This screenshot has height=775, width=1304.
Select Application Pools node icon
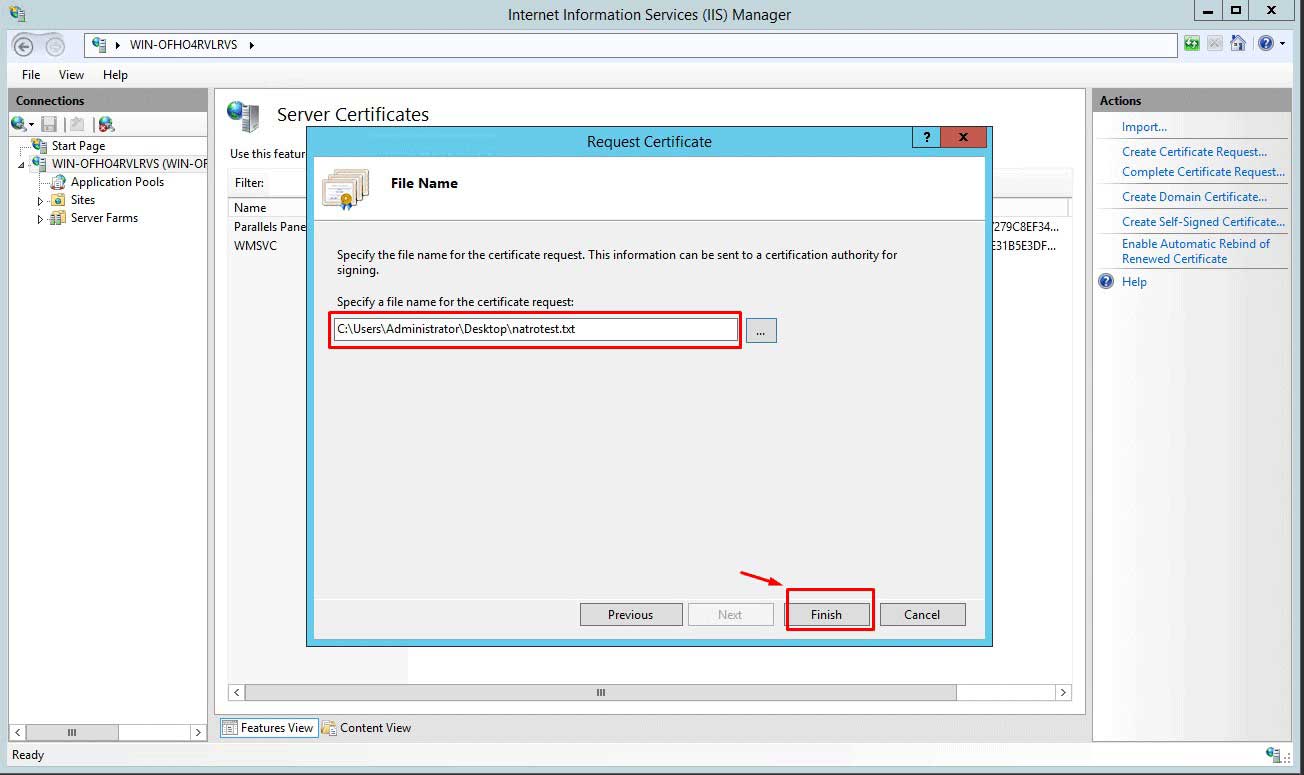tap(58, 182)
